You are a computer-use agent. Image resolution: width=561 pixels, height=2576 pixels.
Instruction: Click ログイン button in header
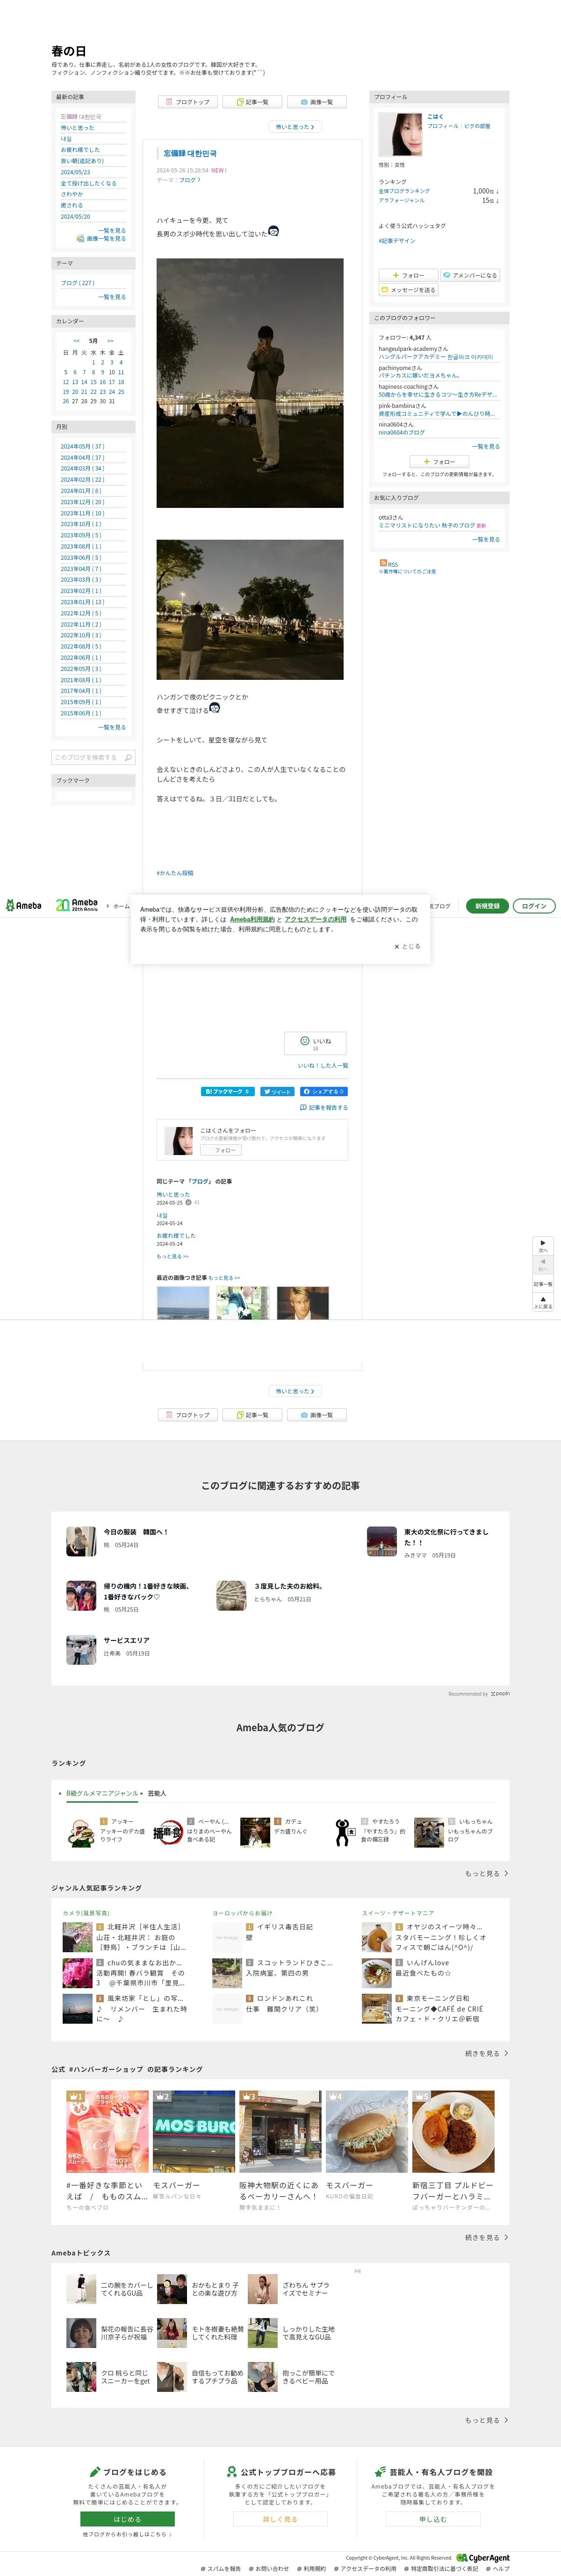point(534,906)
